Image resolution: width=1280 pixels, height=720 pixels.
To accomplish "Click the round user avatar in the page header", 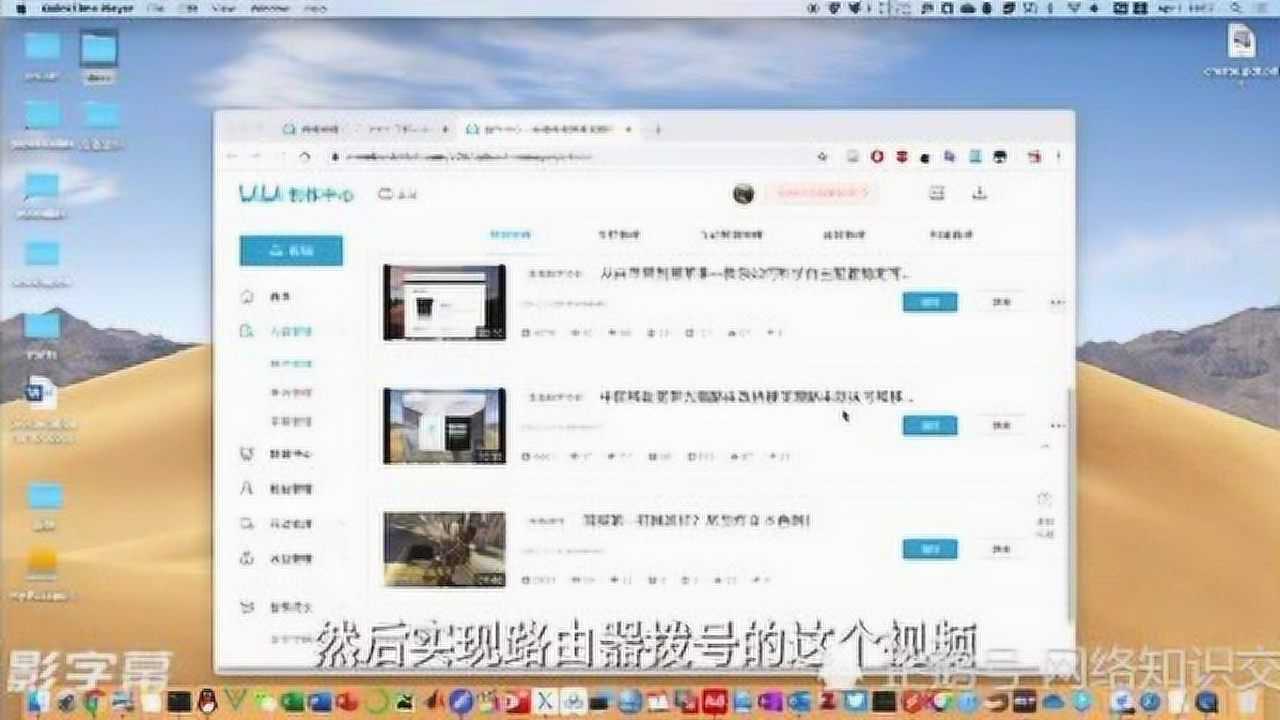I will click(x=743, y=194).
